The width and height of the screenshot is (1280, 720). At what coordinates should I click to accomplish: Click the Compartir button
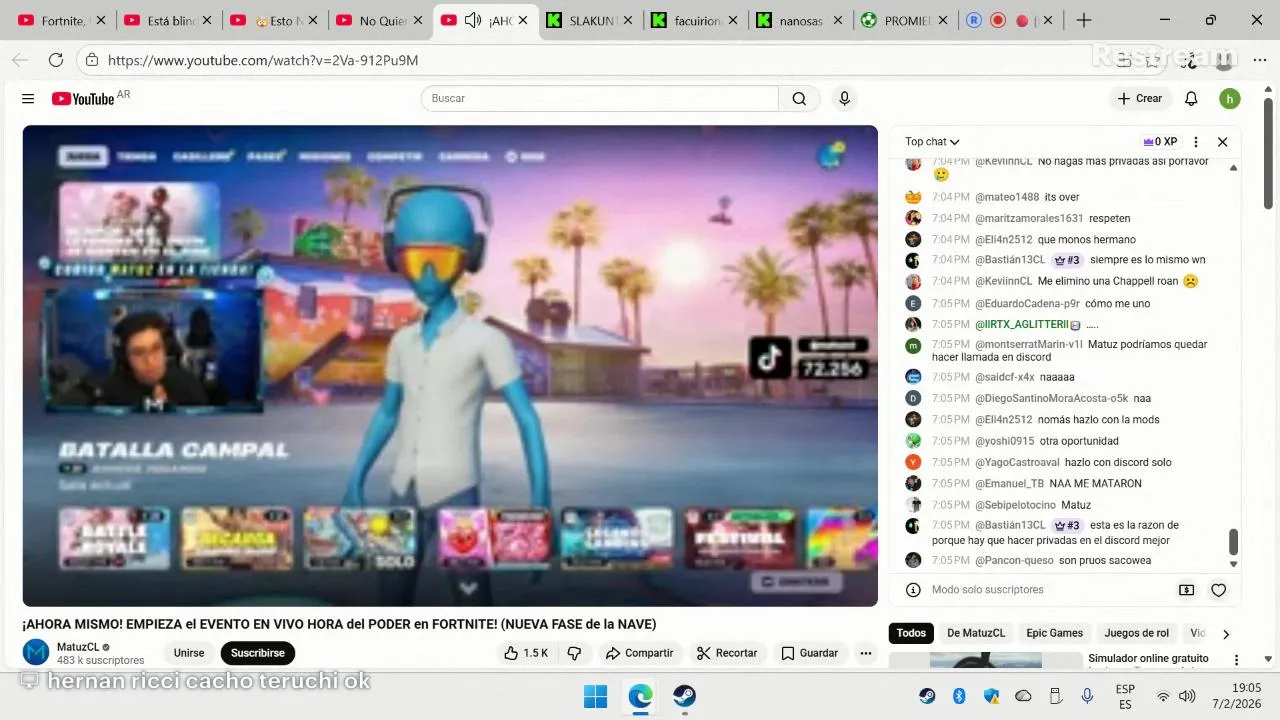[639, 653]
